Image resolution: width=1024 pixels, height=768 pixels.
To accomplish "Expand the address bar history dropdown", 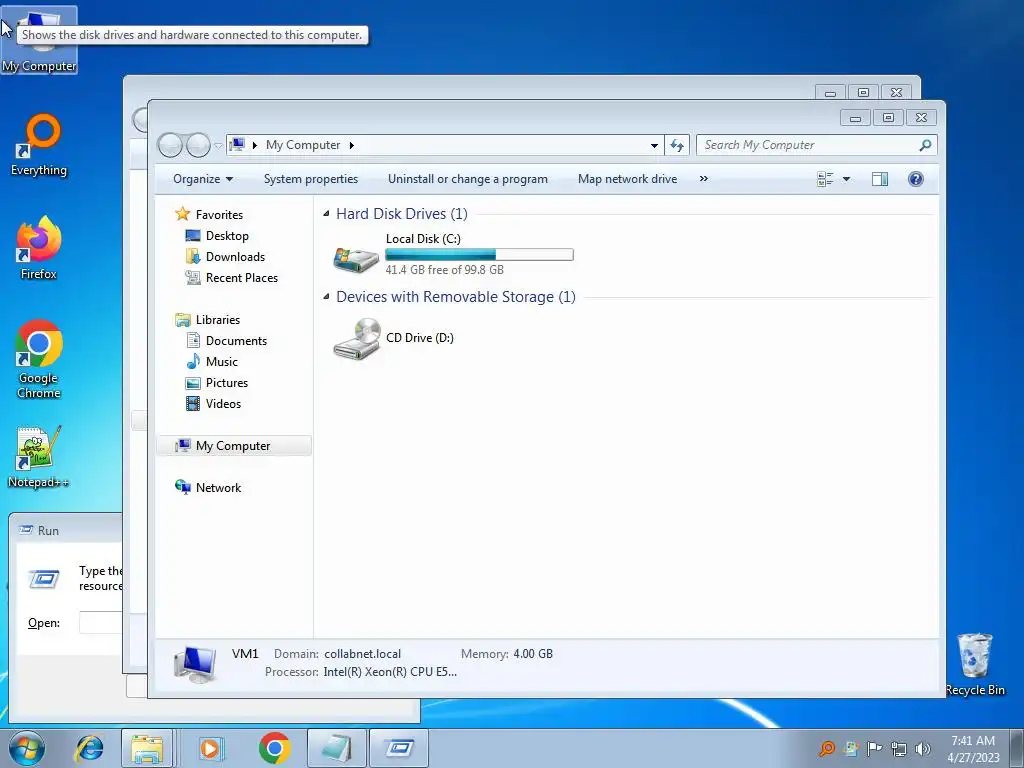I will click(654, 145).
